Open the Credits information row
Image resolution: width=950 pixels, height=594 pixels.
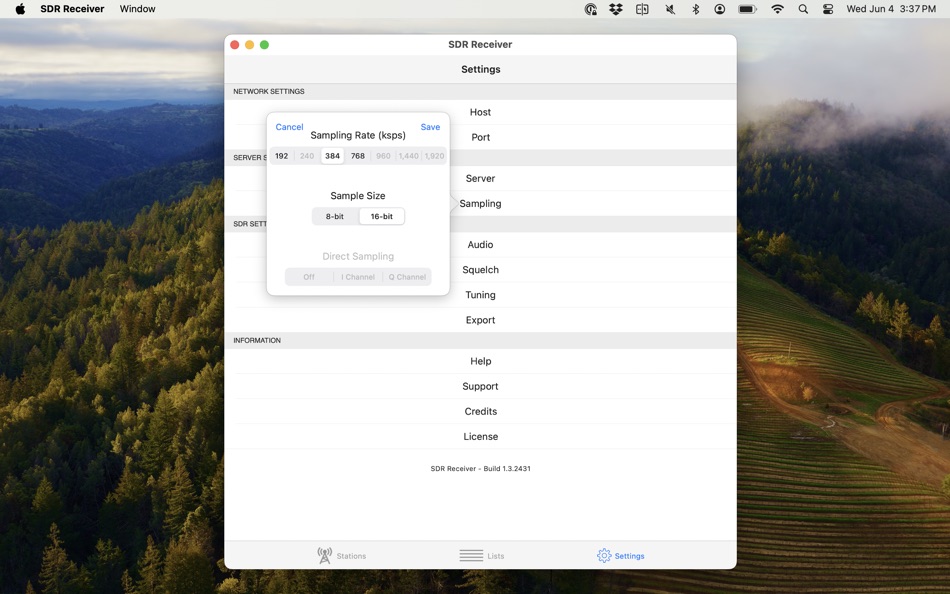[480, 411]
